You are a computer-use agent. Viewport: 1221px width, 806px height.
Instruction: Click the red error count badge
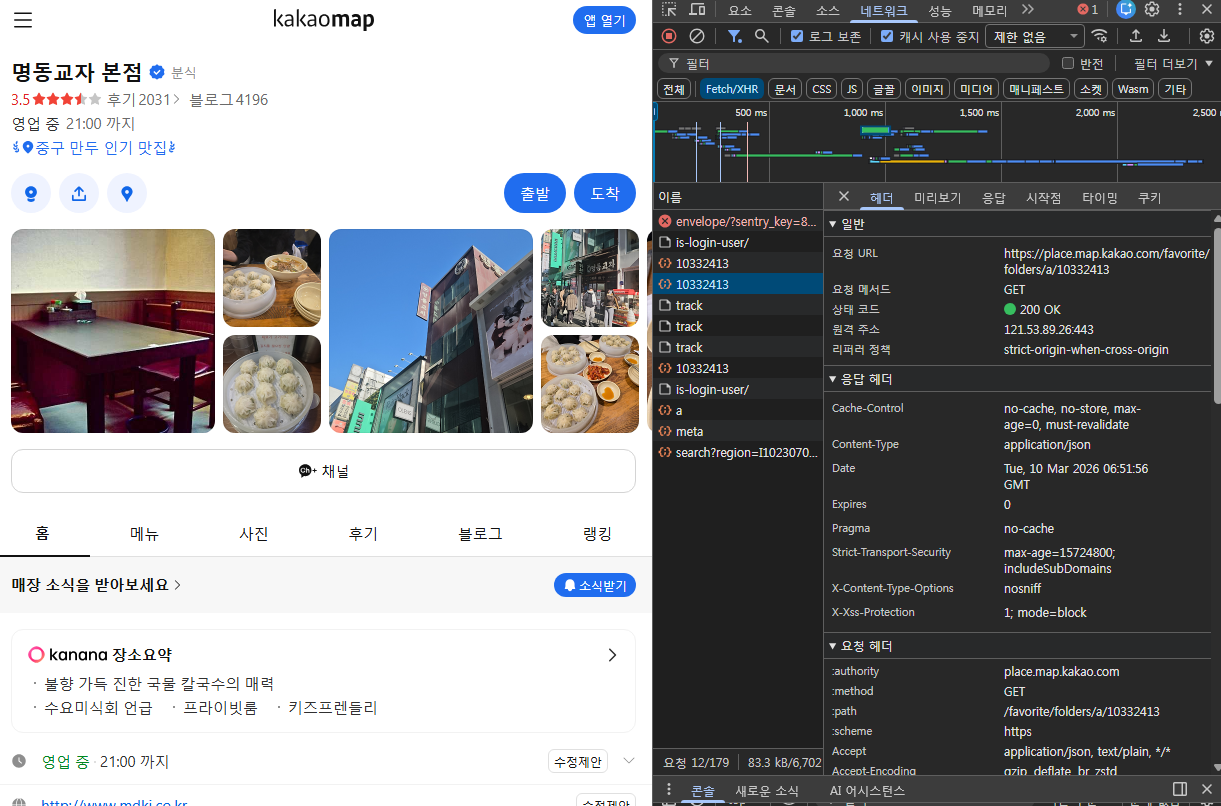tap(1088, 10)
